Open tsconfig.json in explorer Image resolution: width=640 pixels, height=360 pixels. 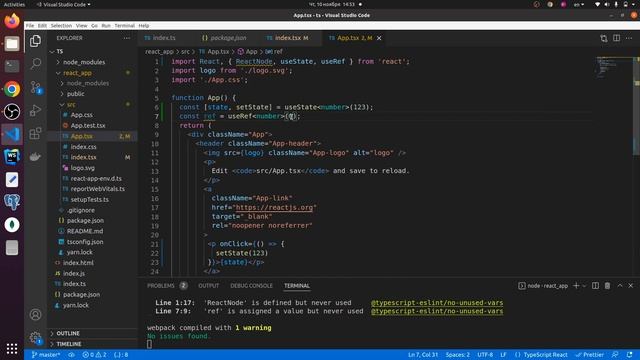point(85,242)
